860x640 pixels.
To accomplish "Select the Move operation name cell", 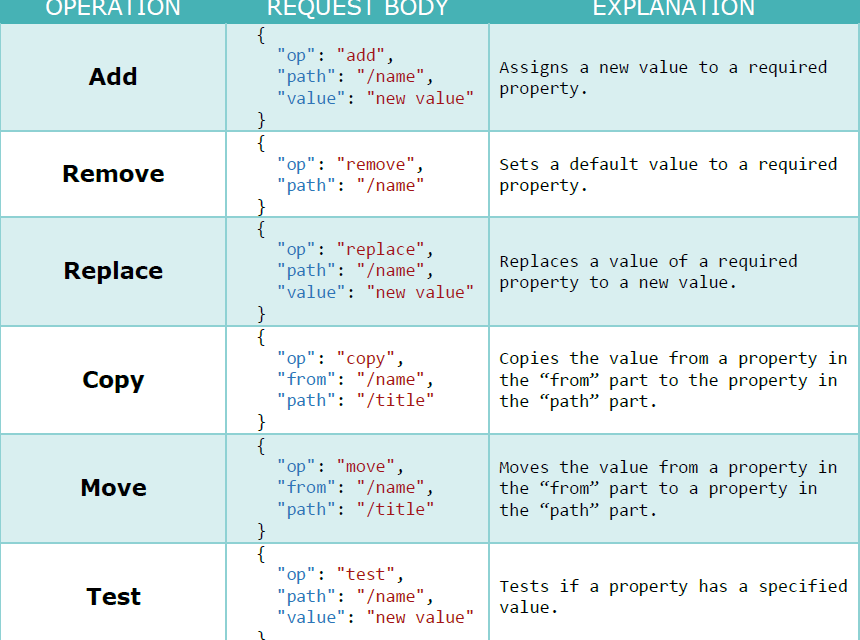I will [x=113, y=488].
